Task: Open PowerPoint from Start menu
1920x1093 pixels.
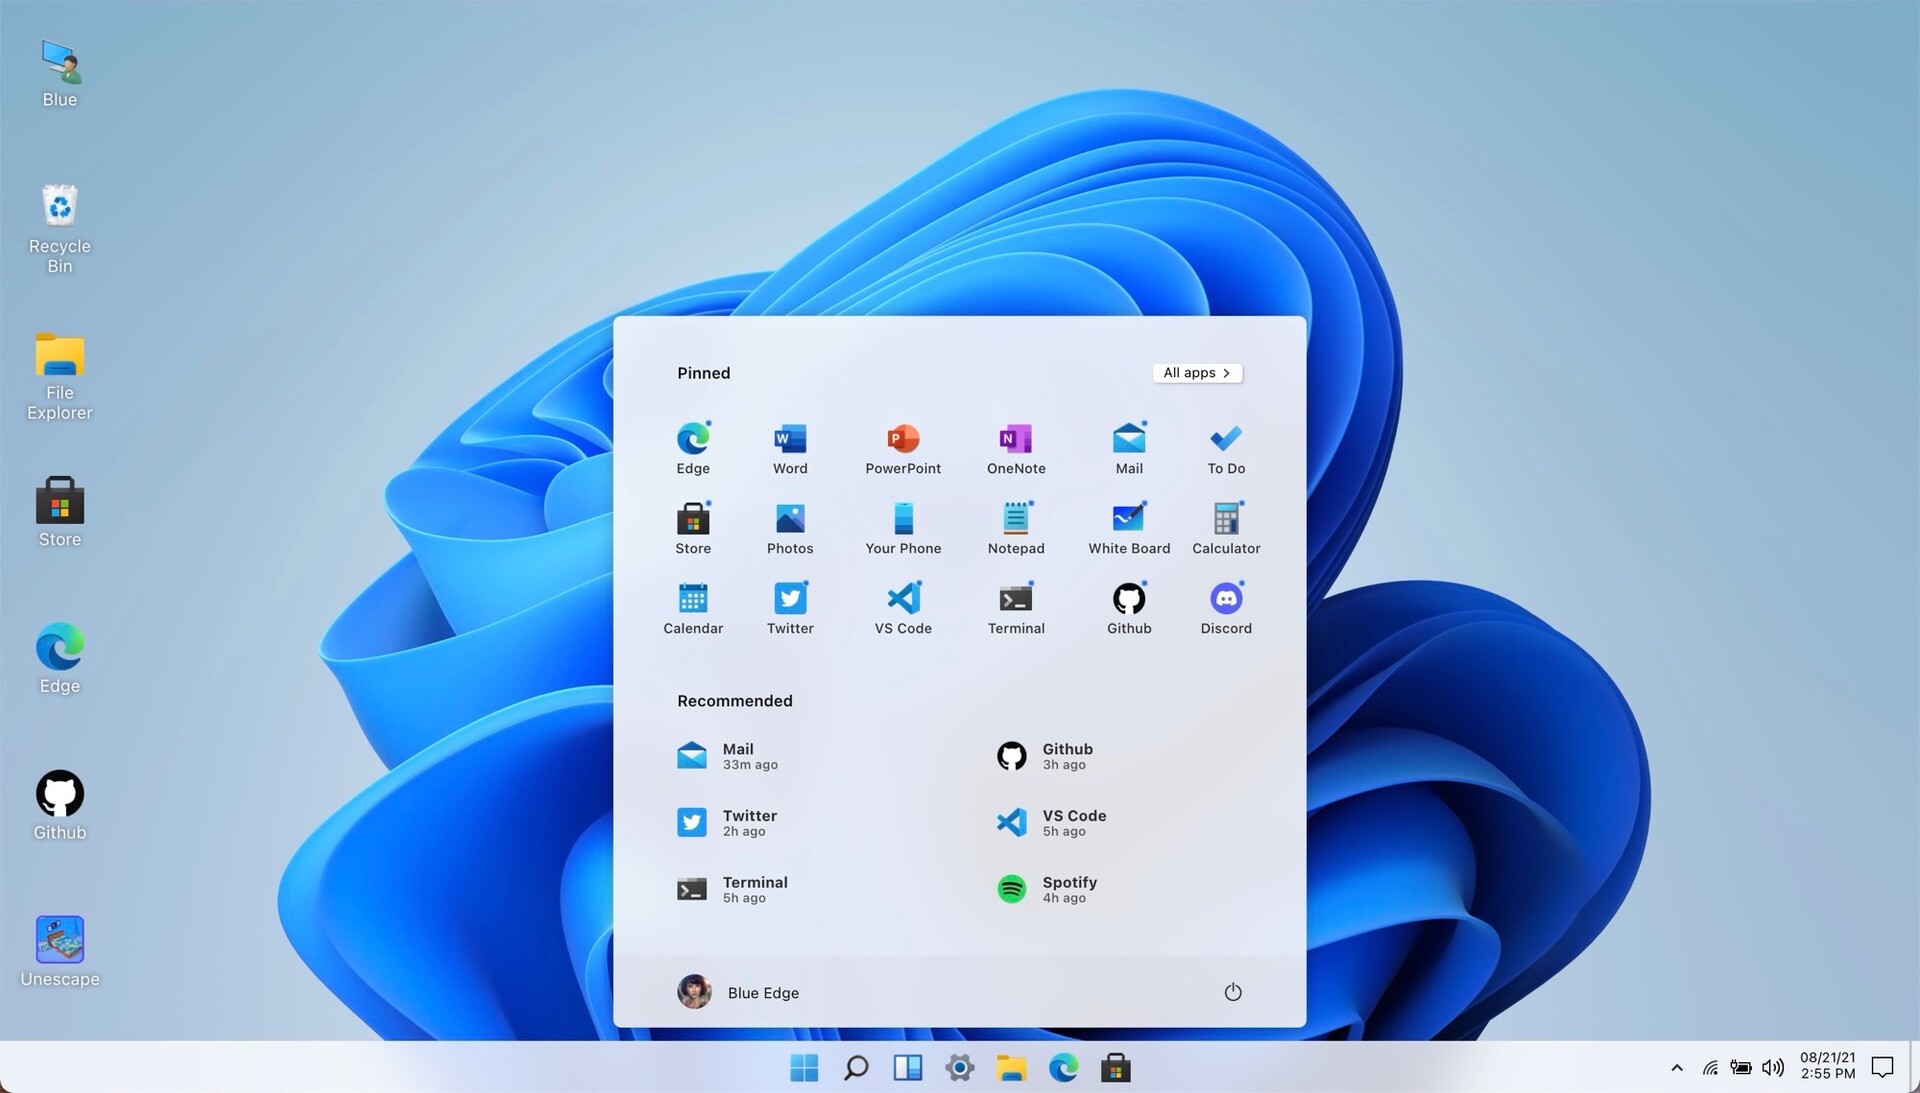Action: pyautogui.click(x=903, y=447)
